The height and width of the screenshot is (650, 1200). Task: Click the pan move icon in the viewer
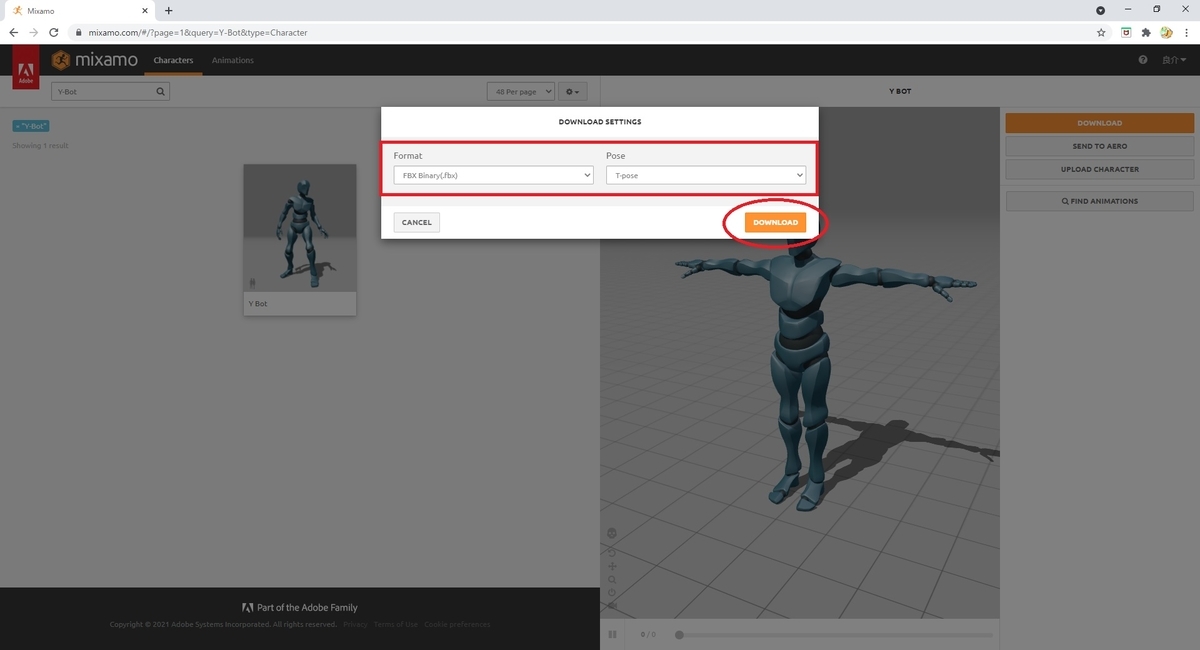pos(612,566)
